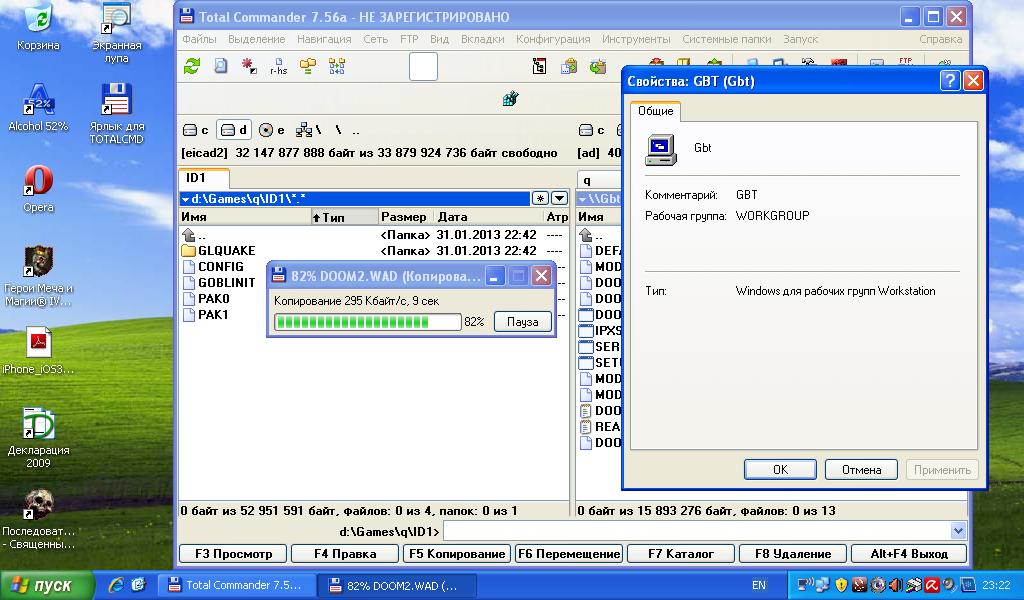Viewport: 1024px width, 600px height.
Task: Select the GOBLINIT file in left panel
Action: 219,283
